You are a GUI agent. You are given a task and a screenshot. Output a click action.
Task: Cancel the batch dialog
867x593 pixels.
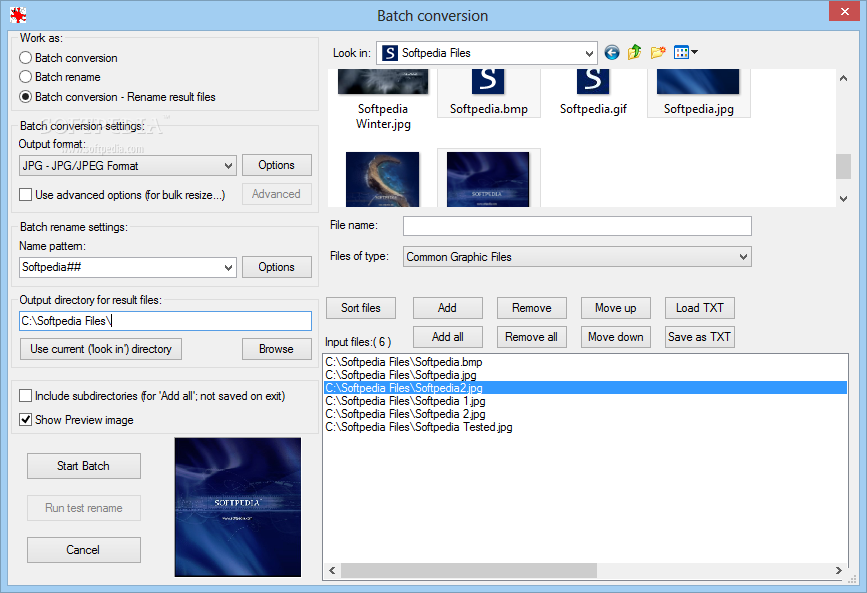[83, 550]
